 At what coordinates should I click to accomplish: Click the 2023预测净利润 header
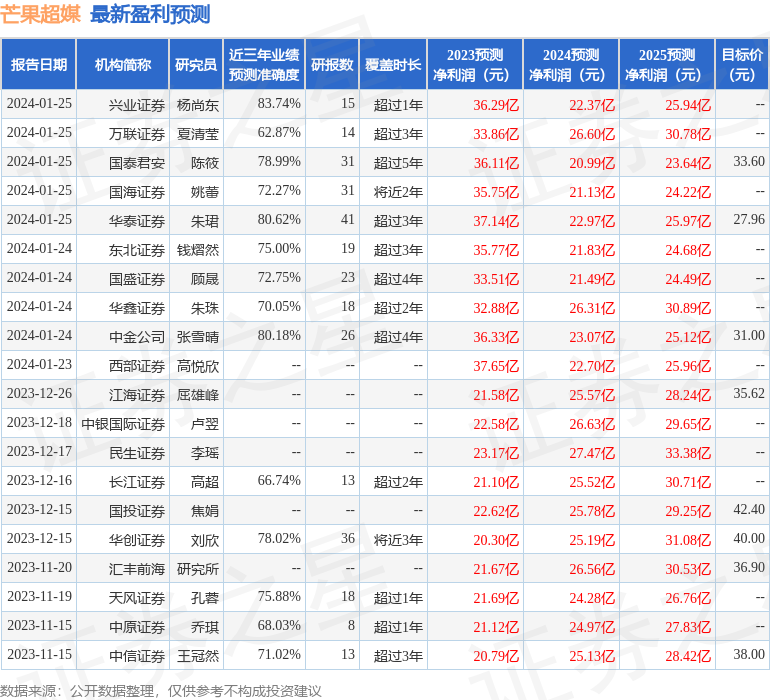tap(475, 64)
